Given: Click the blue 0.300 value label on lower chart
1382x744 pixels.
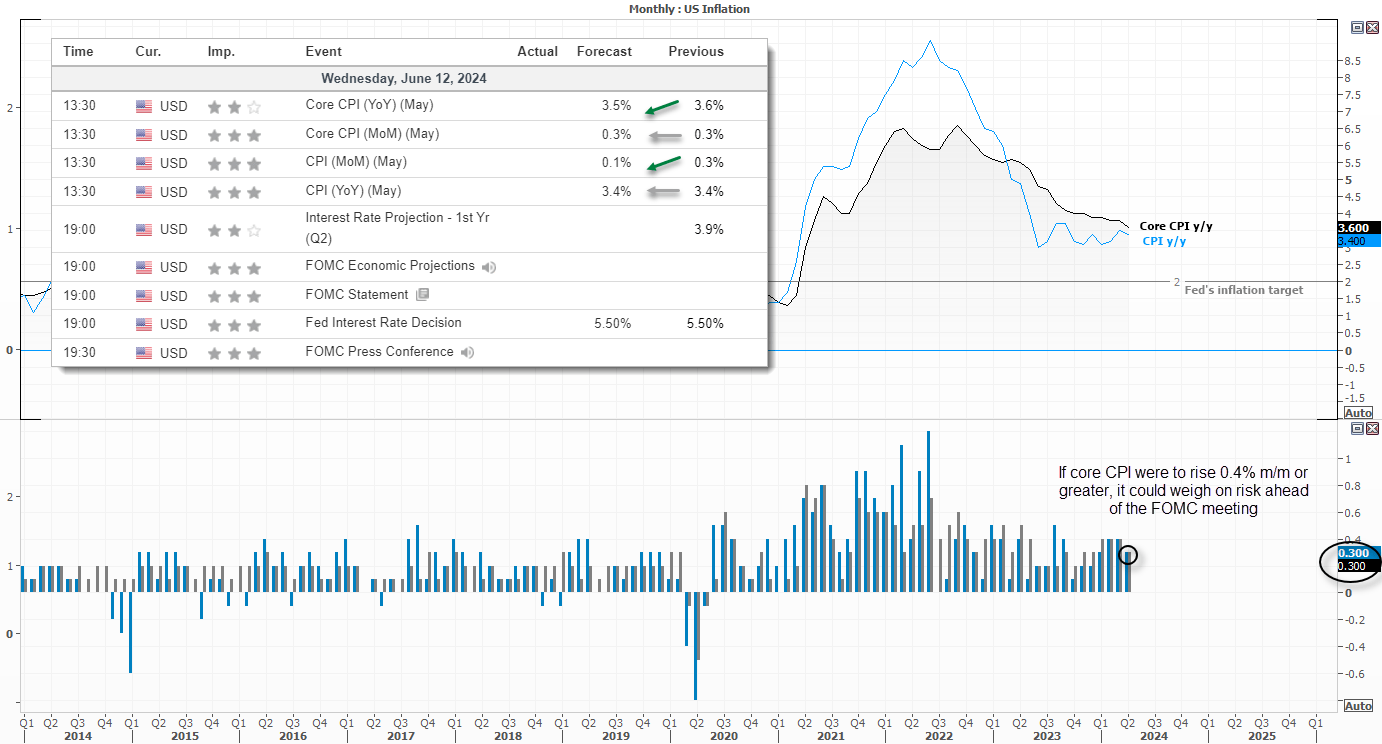Looking at the screenshot, I should click(x=1358, y=553).
